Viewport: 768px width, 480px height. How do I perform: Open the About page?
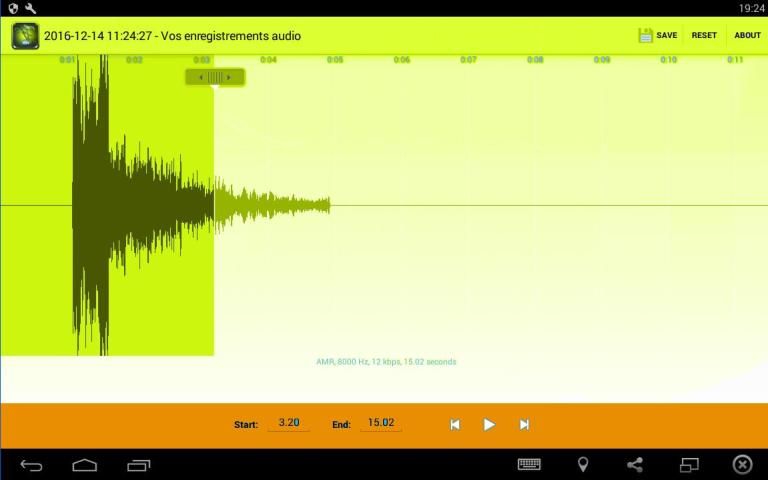click(x=747, y=35)
